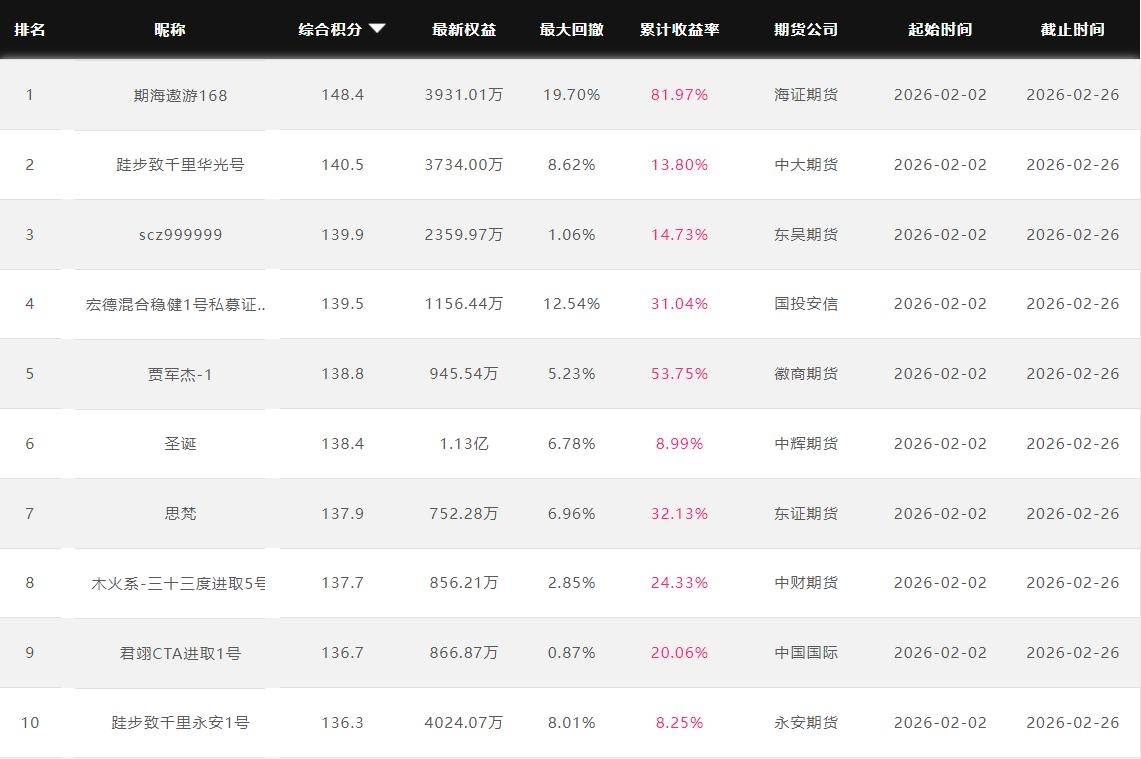Open trader 期海遨游168 profile
This screenshot has height=759, width=1141.
(x=180, y=95)
